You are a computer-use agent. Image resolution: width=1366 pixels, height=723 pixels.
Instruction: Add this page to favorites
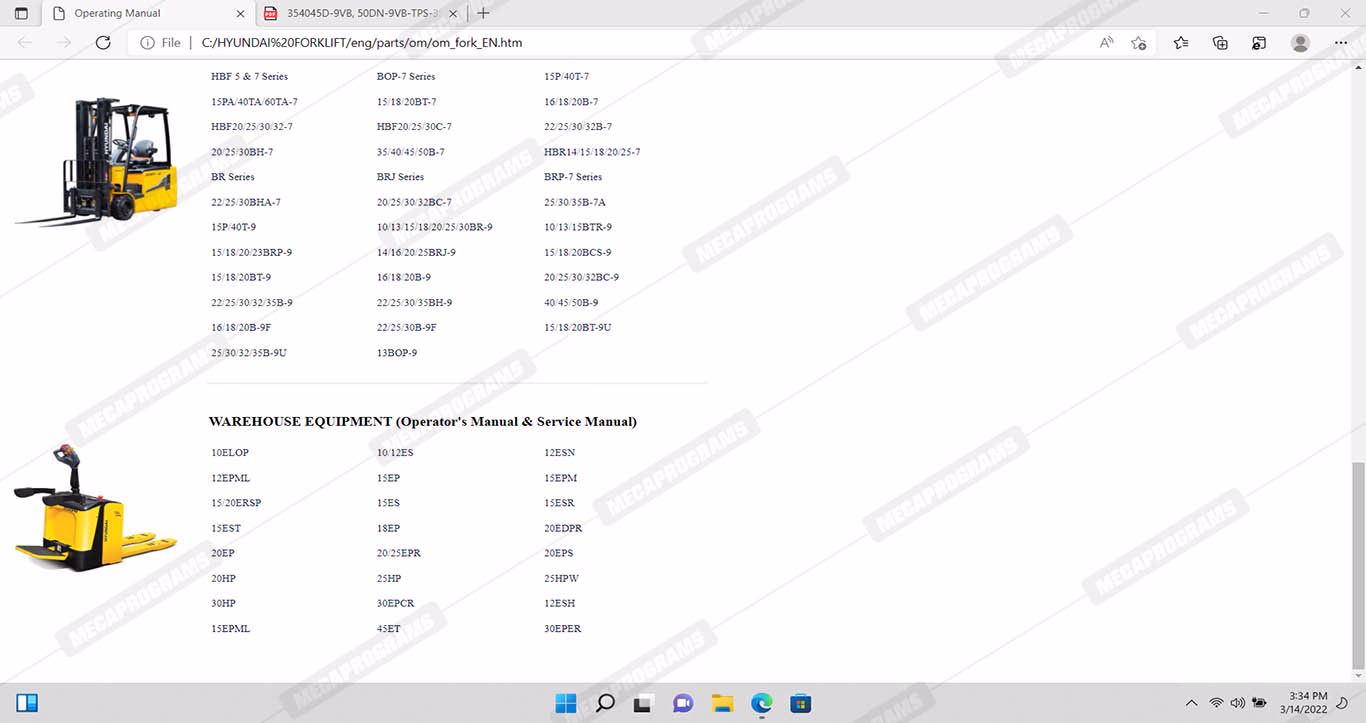pos(1138,43)
